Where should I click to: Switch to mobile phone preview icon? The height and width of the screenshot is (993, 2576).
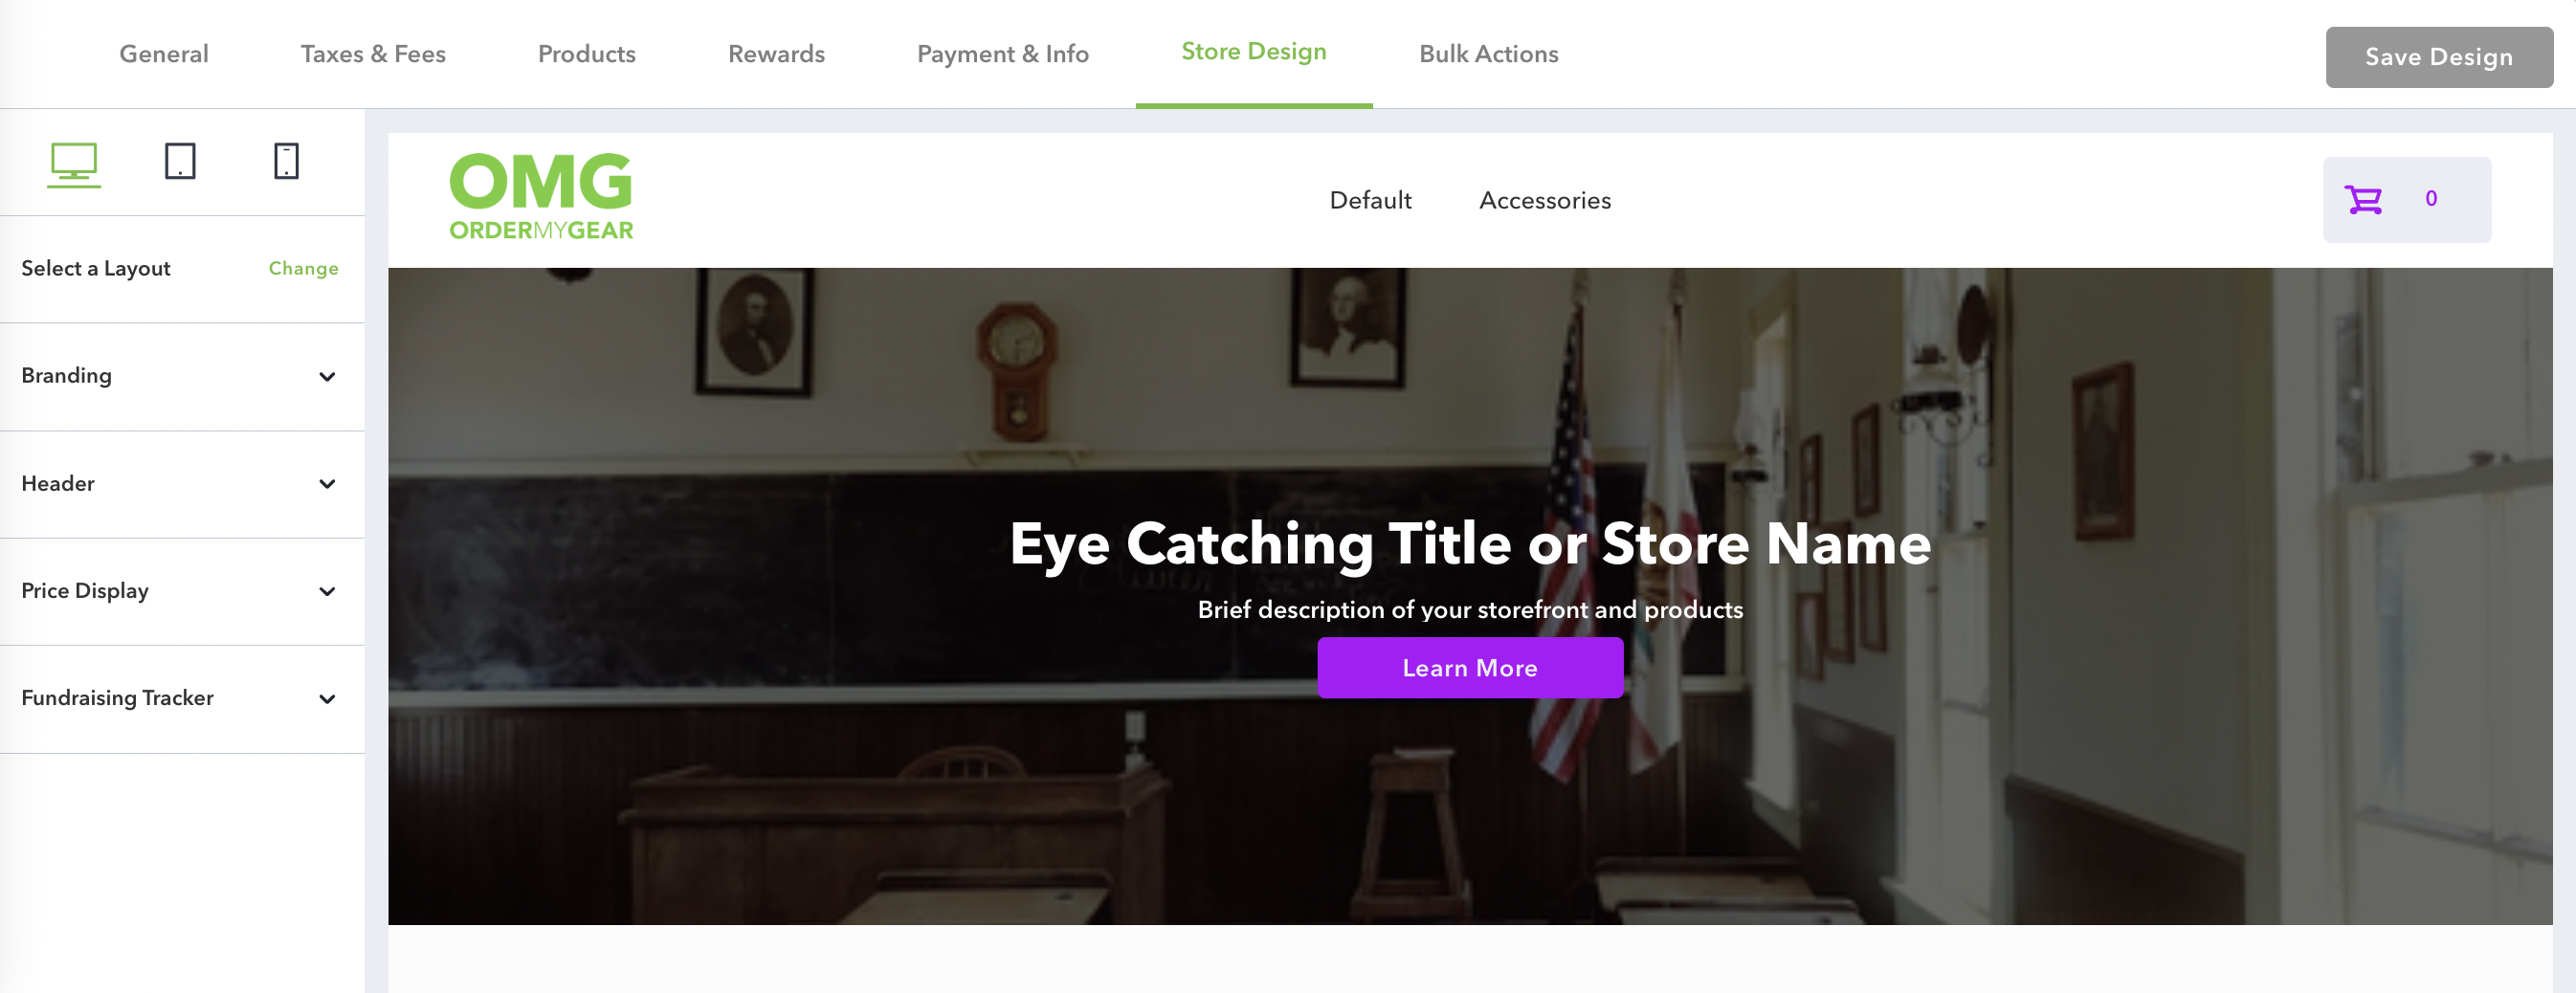click(x=286, y=161)
